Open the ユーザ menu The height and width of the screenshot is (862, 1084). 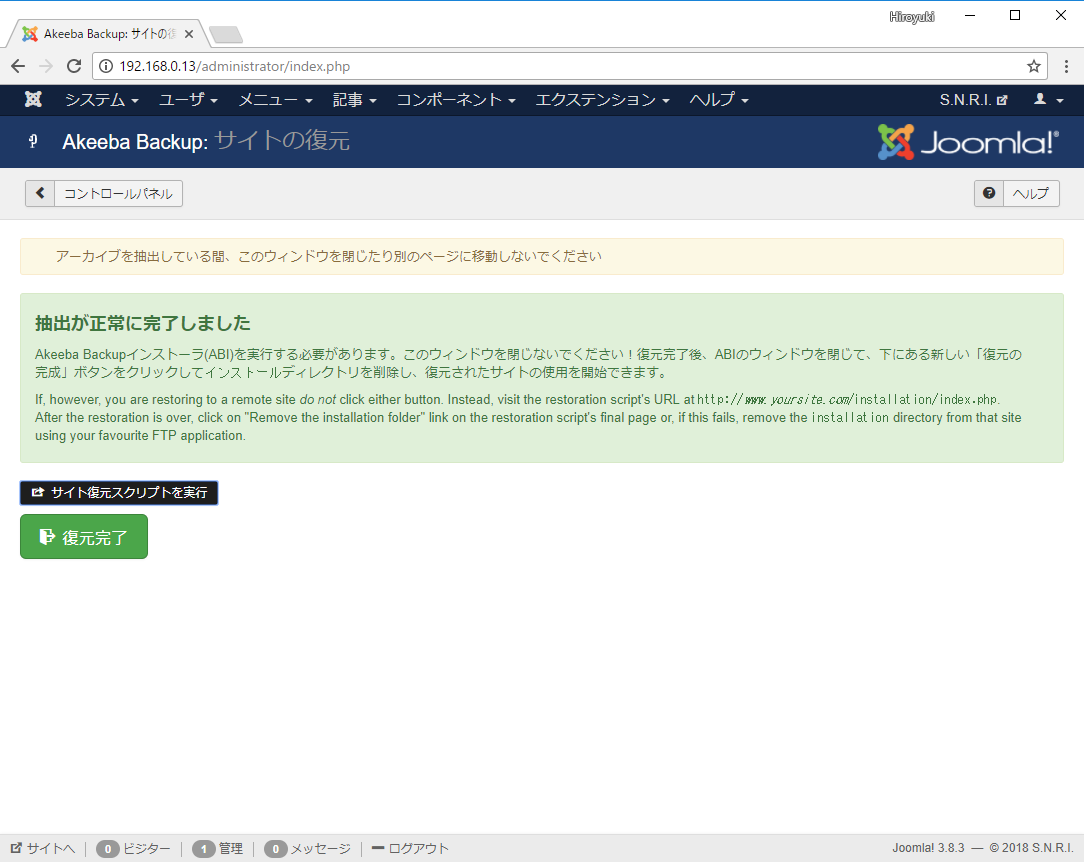coord(188,100)
